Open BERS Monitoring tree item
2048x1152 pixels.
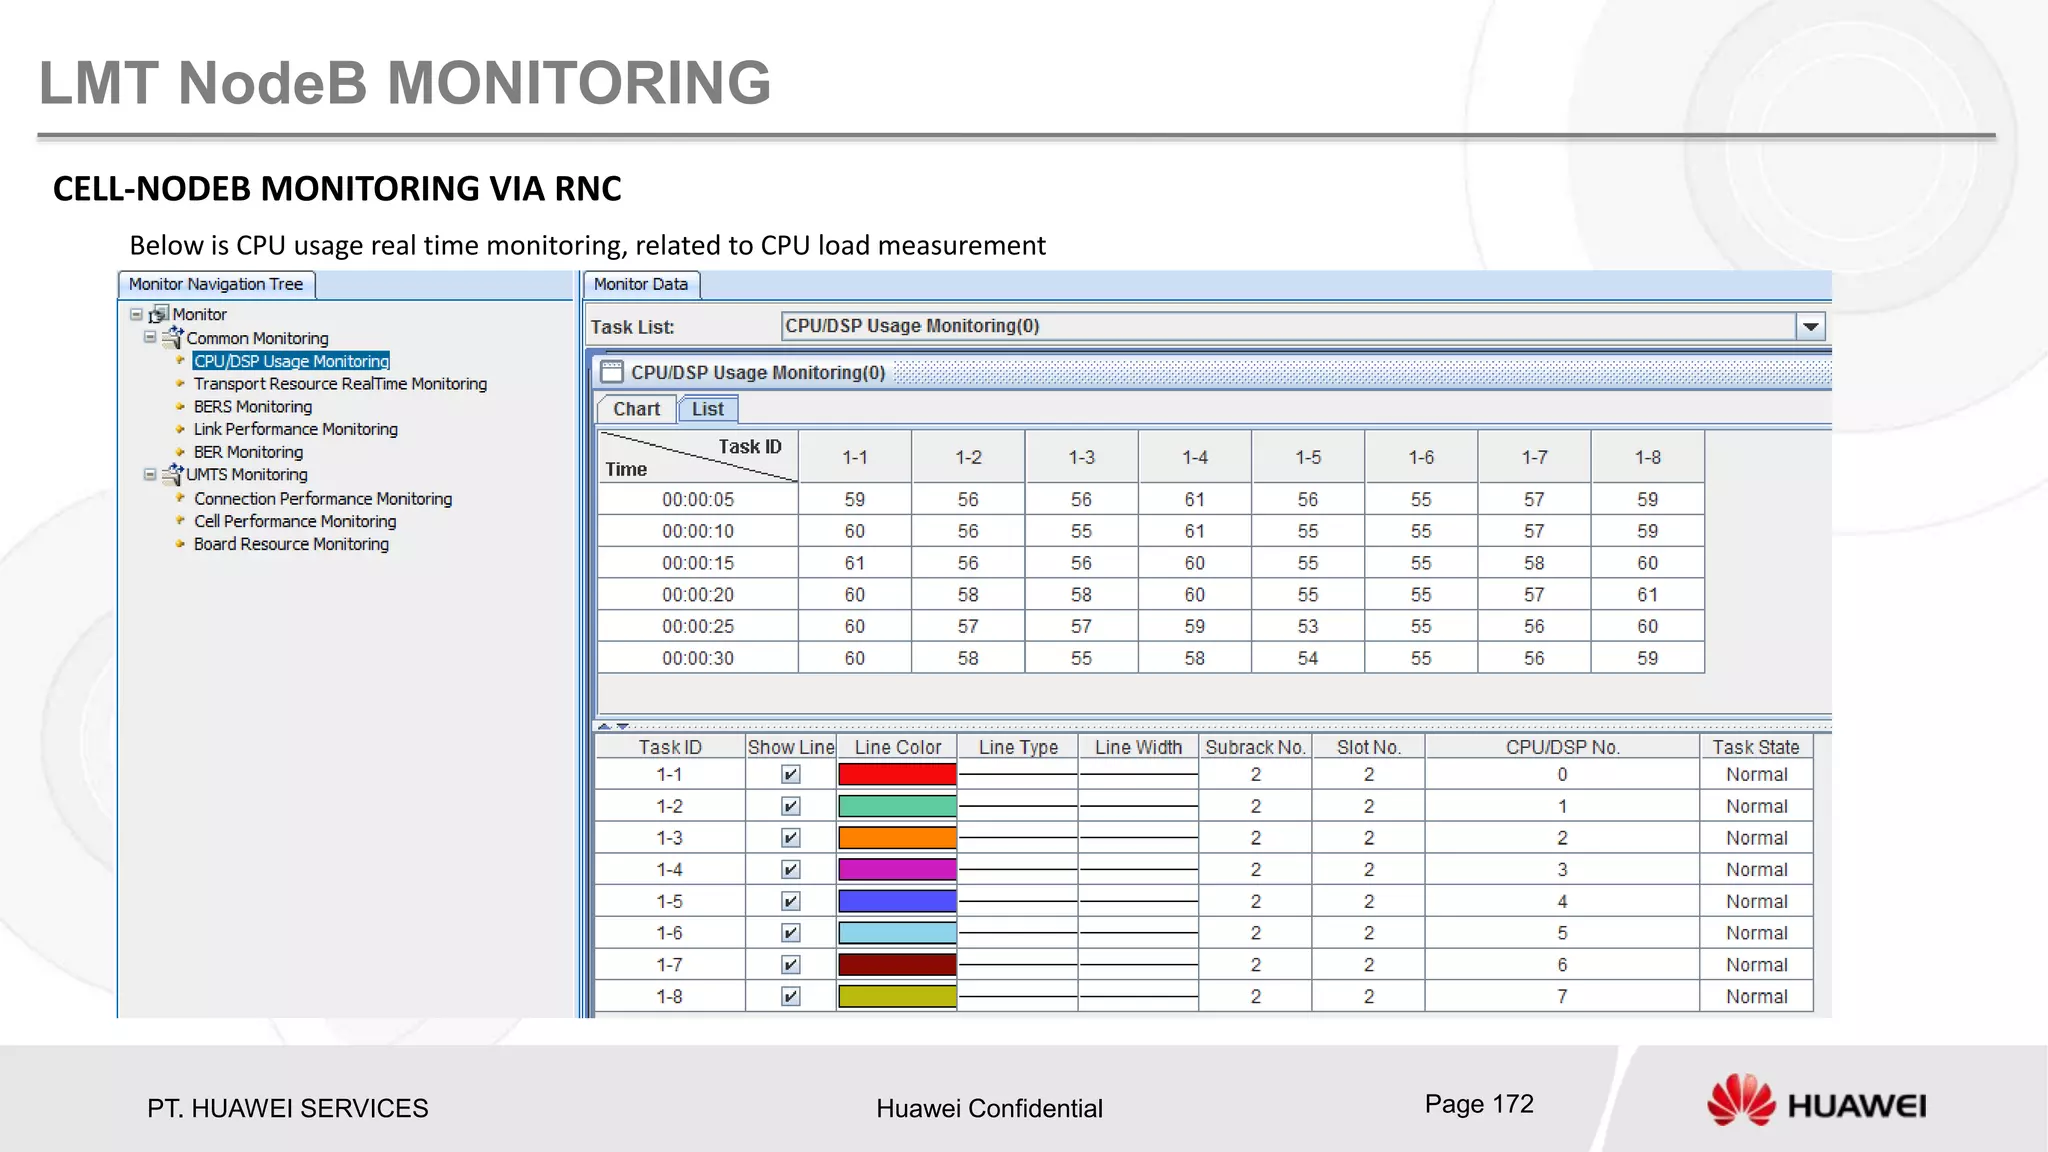pyautogui.click(x=253, y=407)
